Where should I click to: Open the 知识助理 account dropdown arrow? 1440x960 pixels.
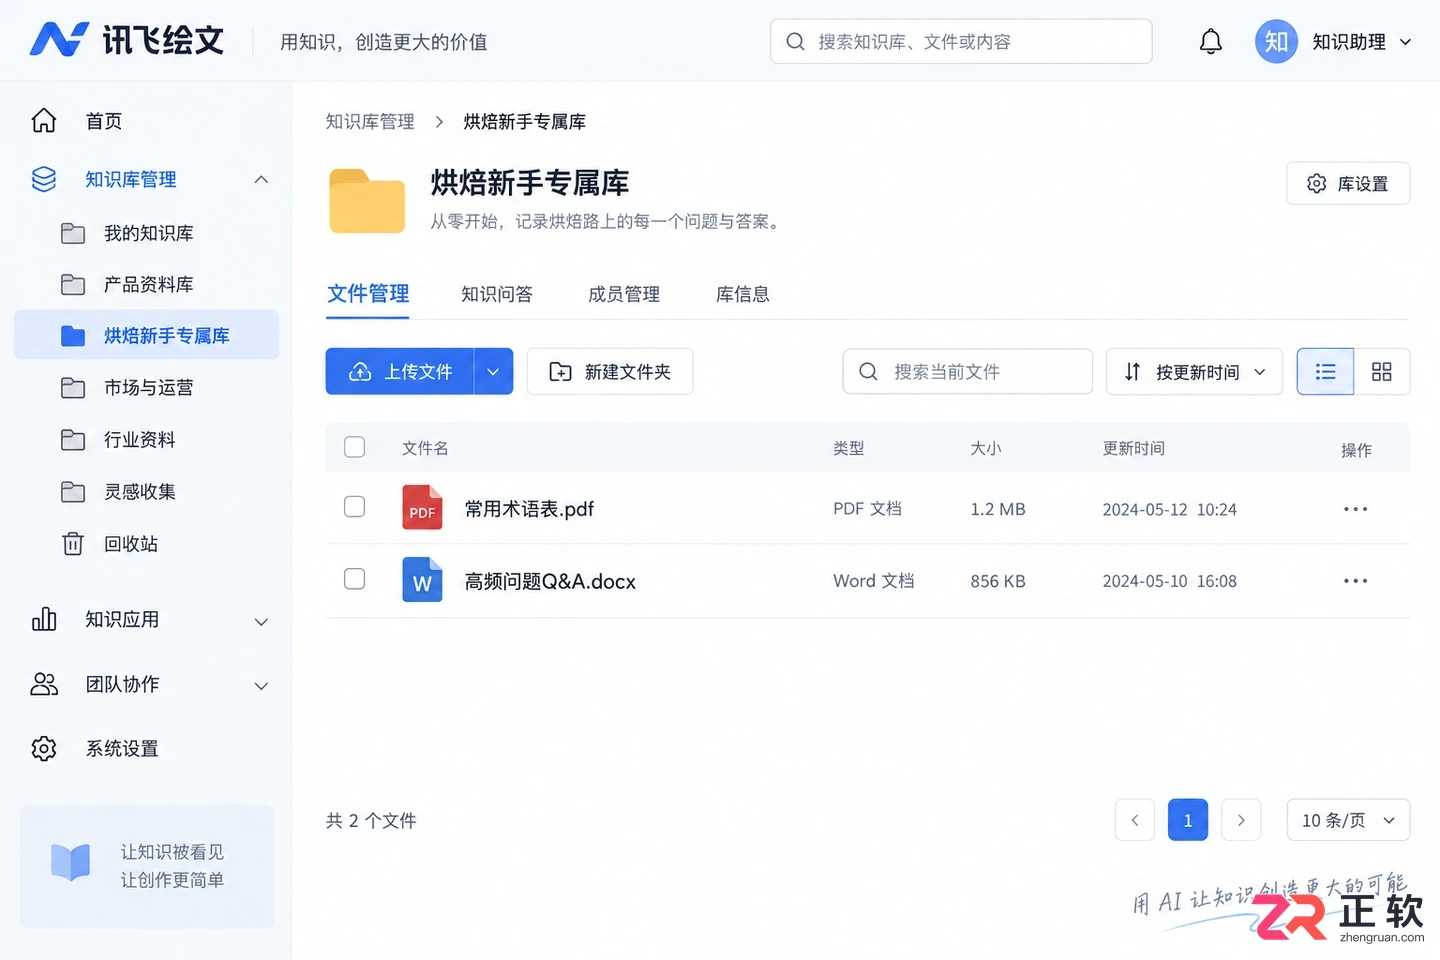pos(1405,42)
